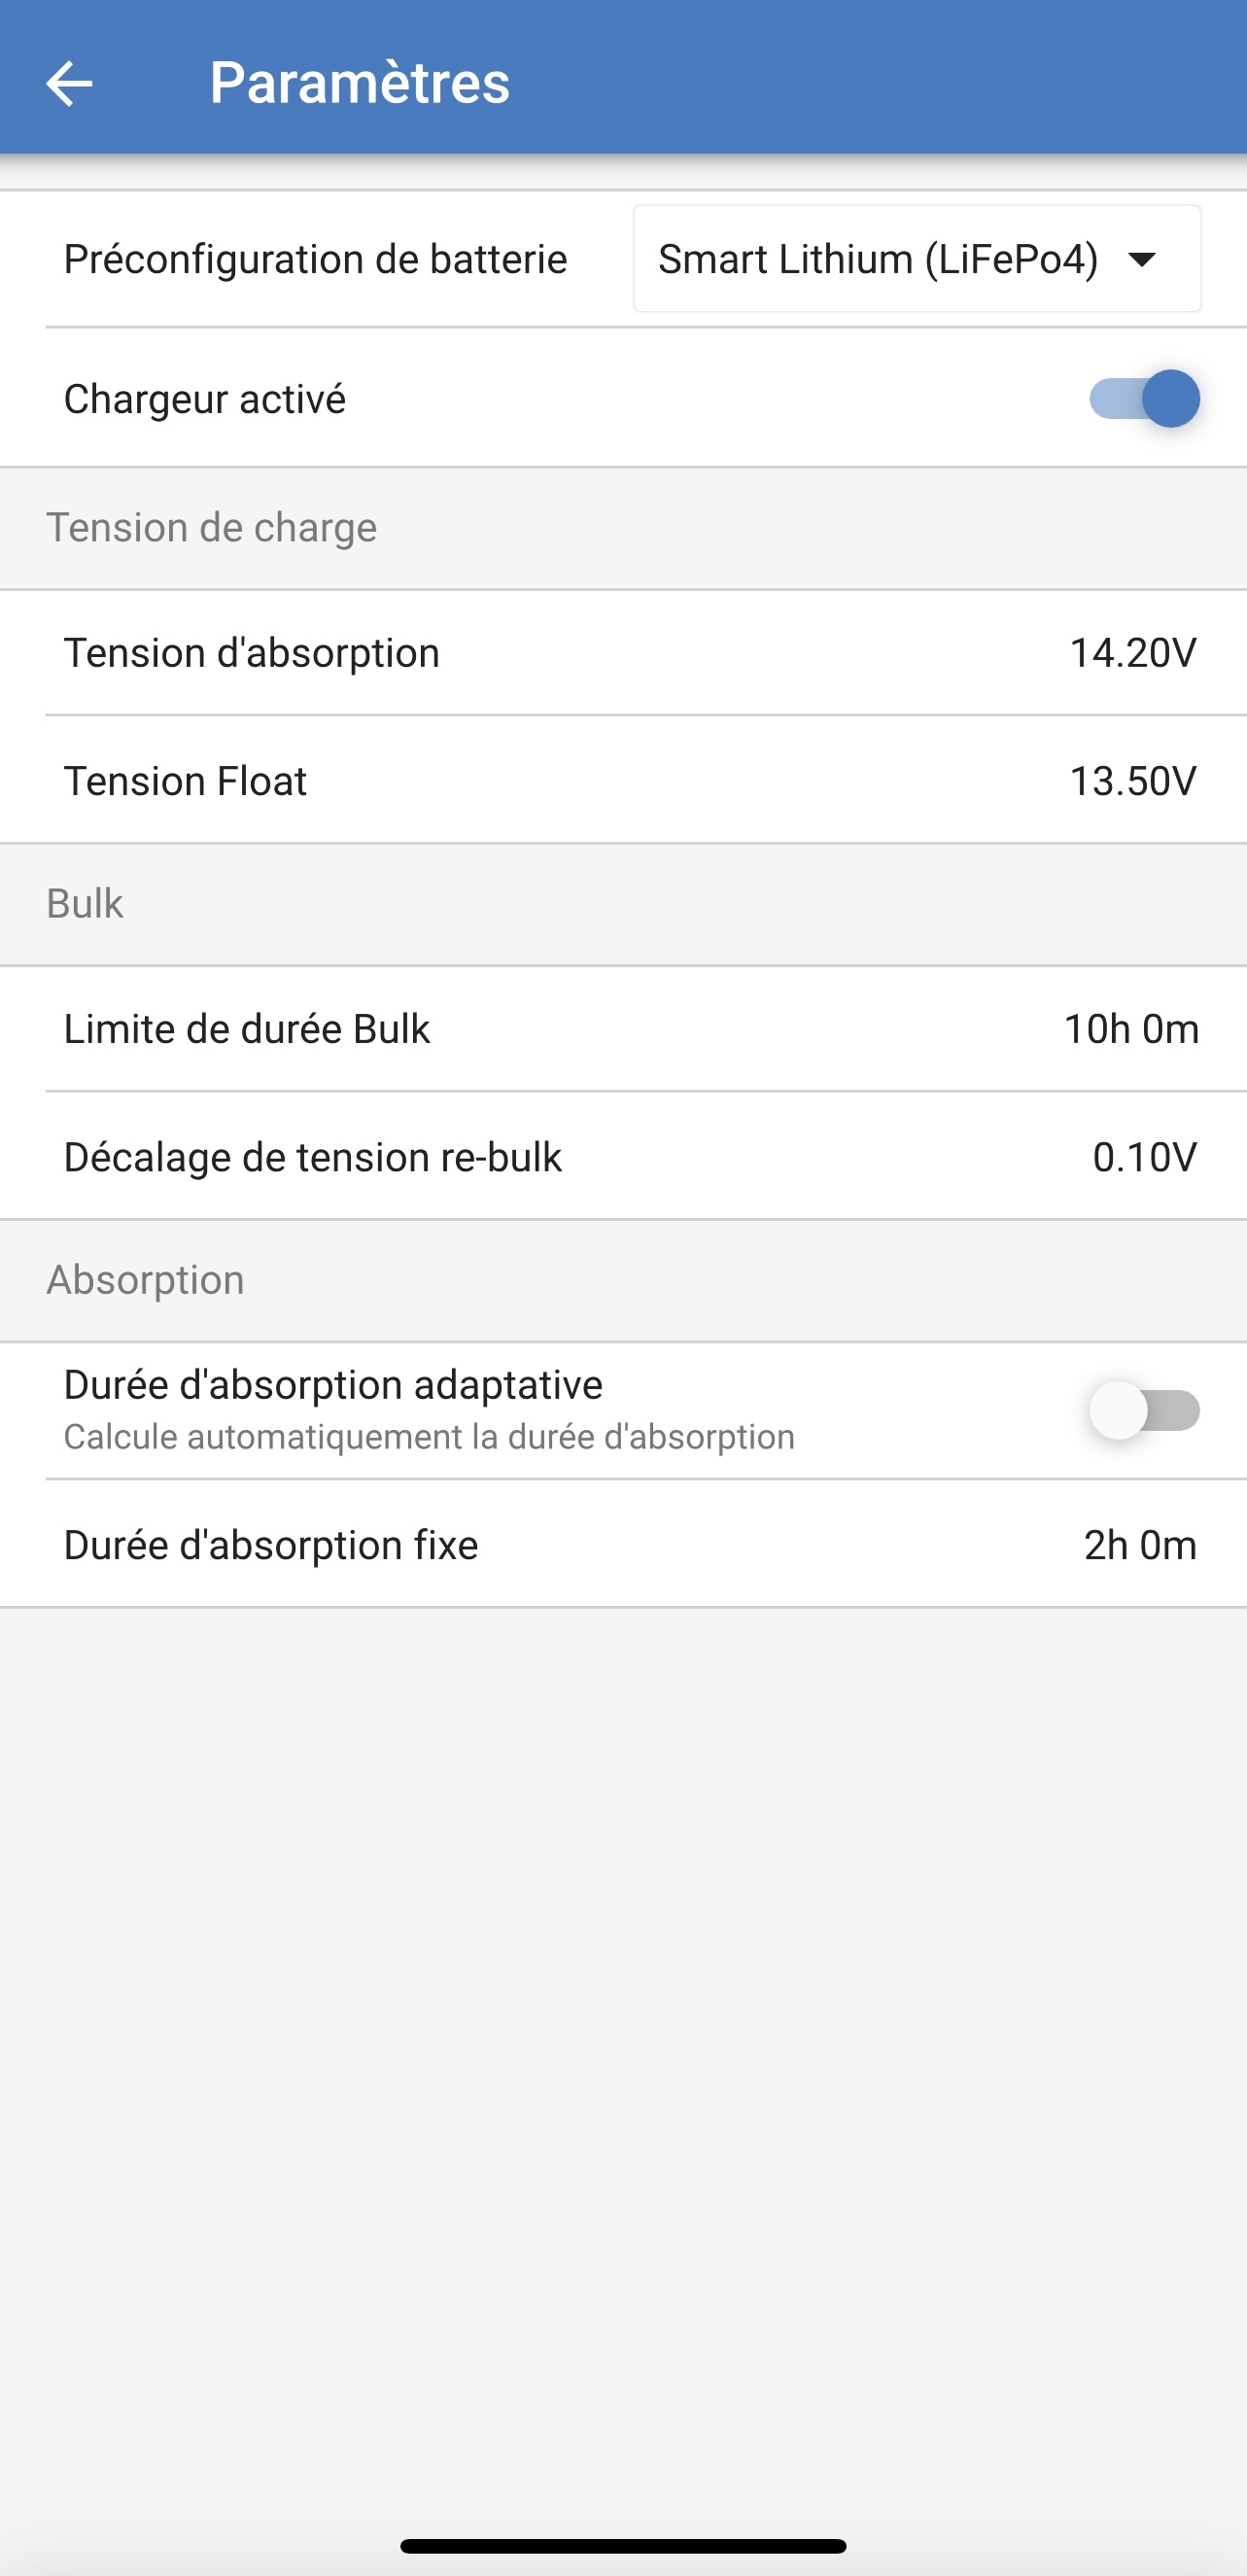Screen dimensions: 1247x2576
Task: Open the battery preset dropdown arrow
Action: [x=1141, y=260]
